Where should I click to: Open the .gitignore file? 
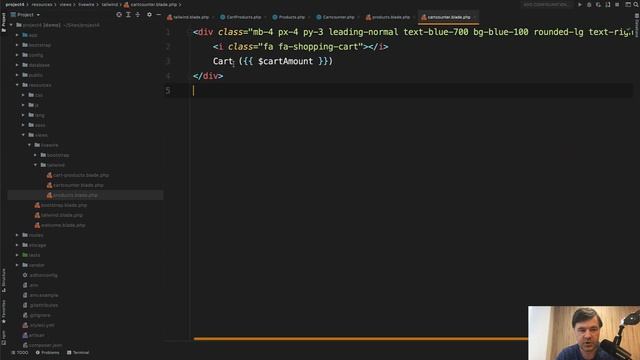click(37, 315)
